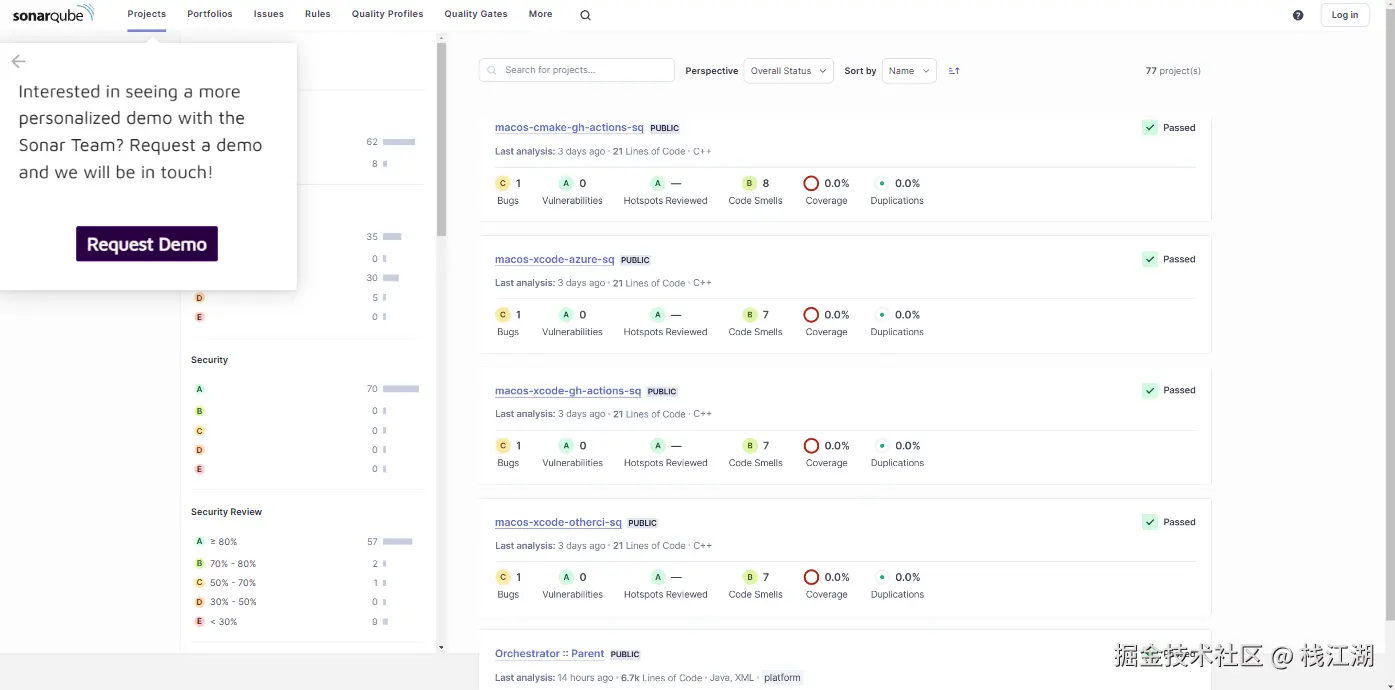
Task: Open the Portfolios tab
Action: [210, 14]
